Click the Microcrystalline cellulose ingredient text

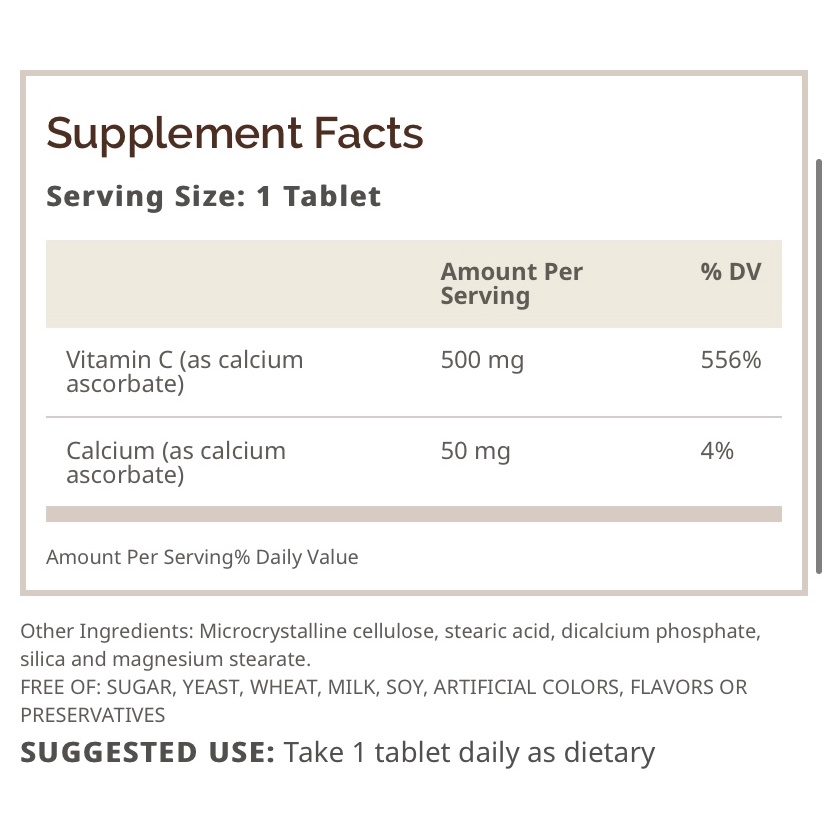316,632
